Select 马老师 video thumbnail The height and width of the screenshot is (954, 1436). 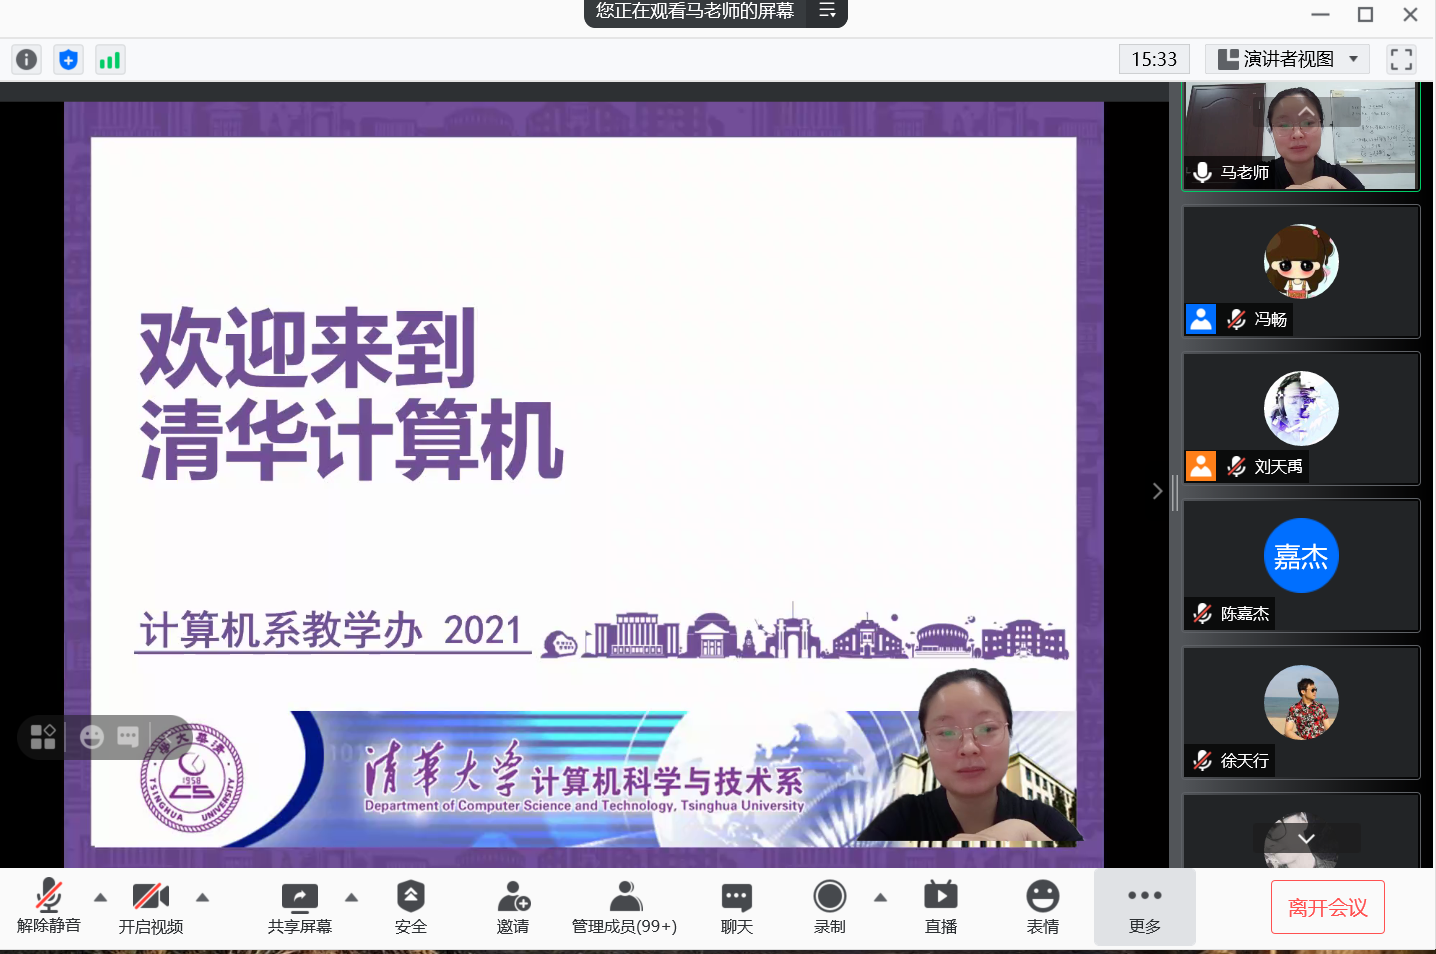1301,137
